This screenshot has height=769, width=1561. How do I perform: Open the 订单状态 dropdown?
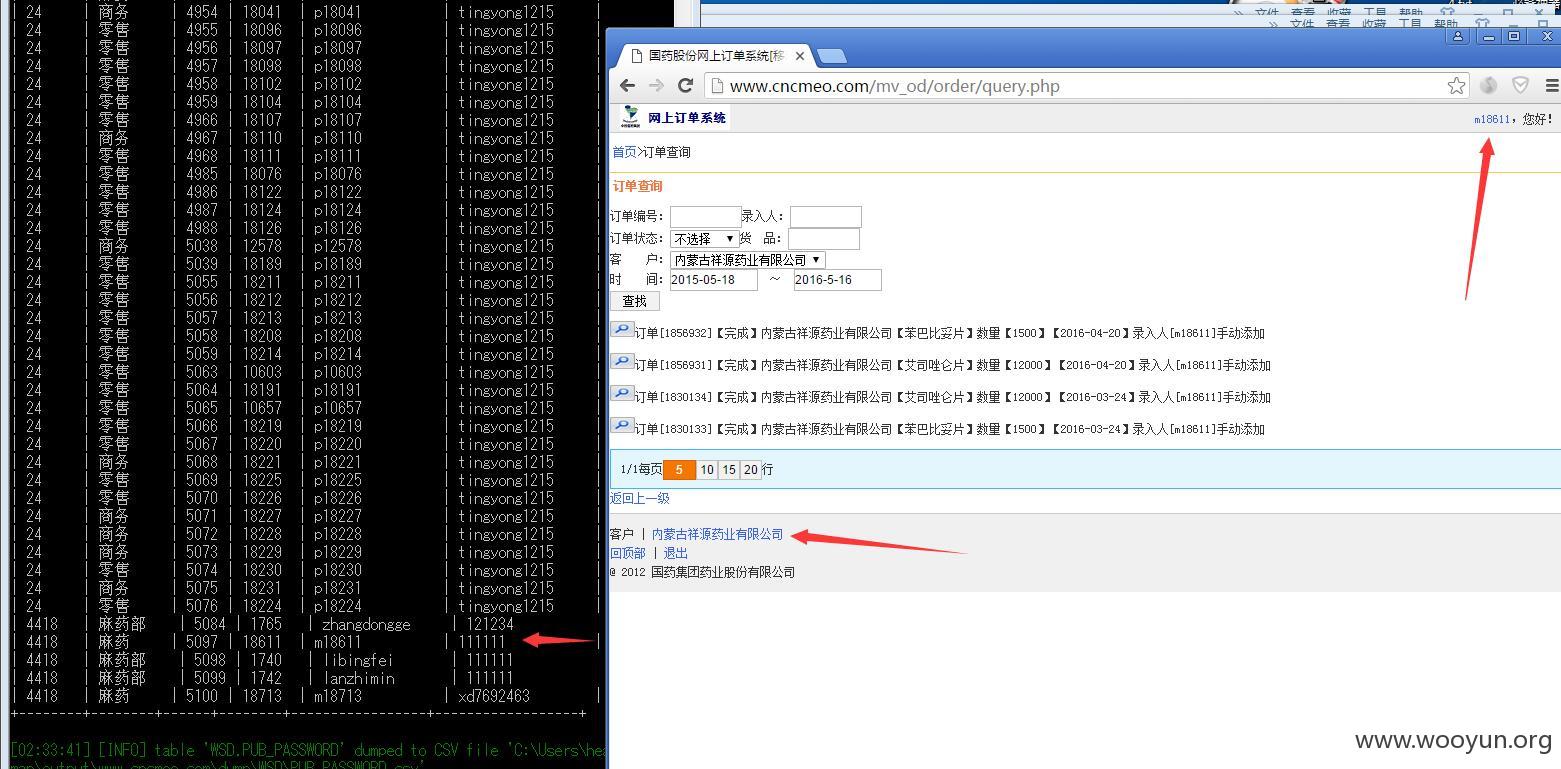tap(704, 239)
